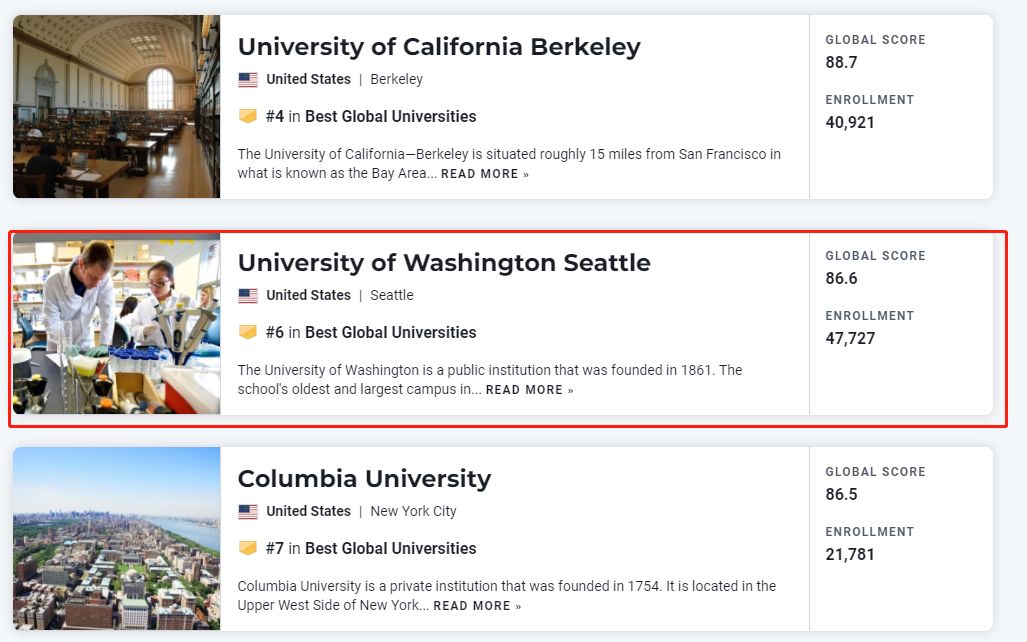The width and height of the screenshot is (1027, 642).
Task: Click the yellow ranking badge next to #6
Action: click(x=248, y=332)
